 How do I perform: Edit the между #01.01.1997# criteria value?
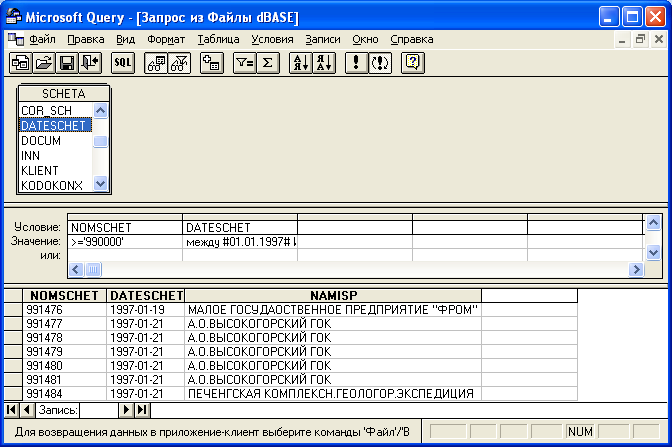(240, 242)
